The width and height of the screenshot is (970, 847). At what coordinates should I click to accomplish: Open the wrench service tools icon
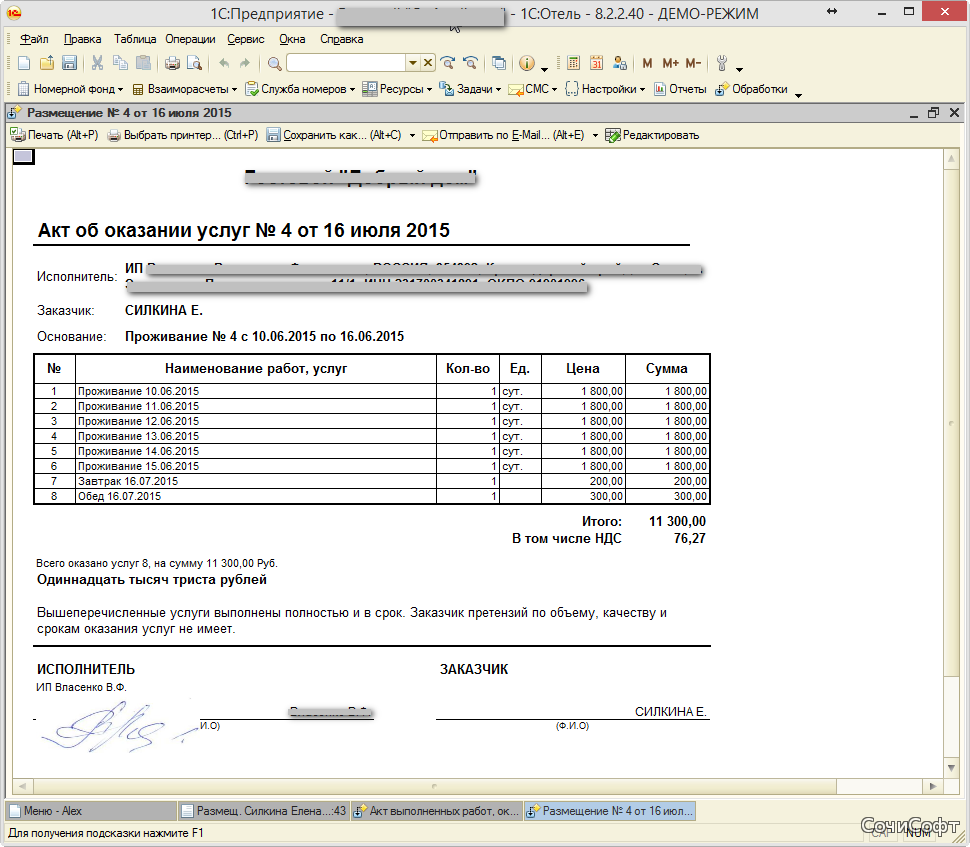(721, 63)
